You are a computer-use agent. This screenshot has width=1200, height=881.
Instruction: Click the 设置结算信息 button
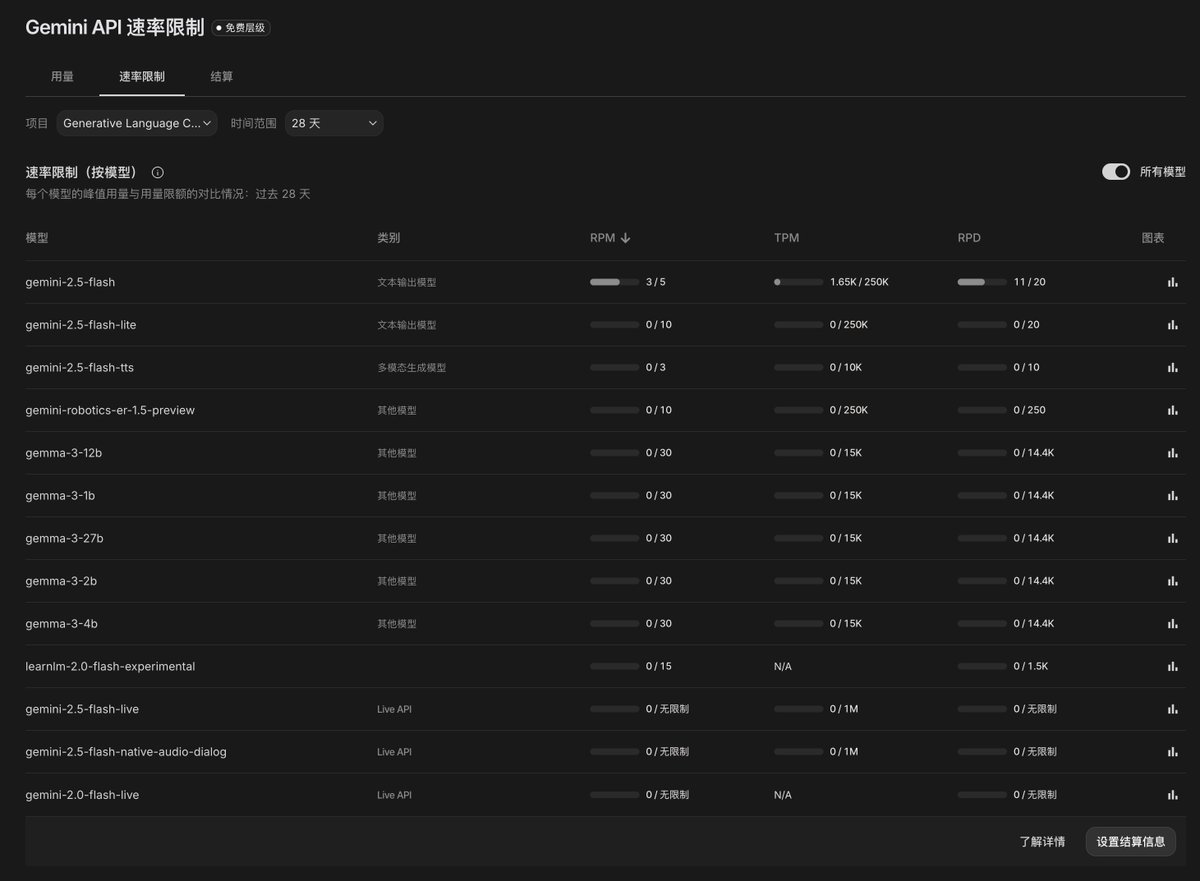(x=1131, y=842)
